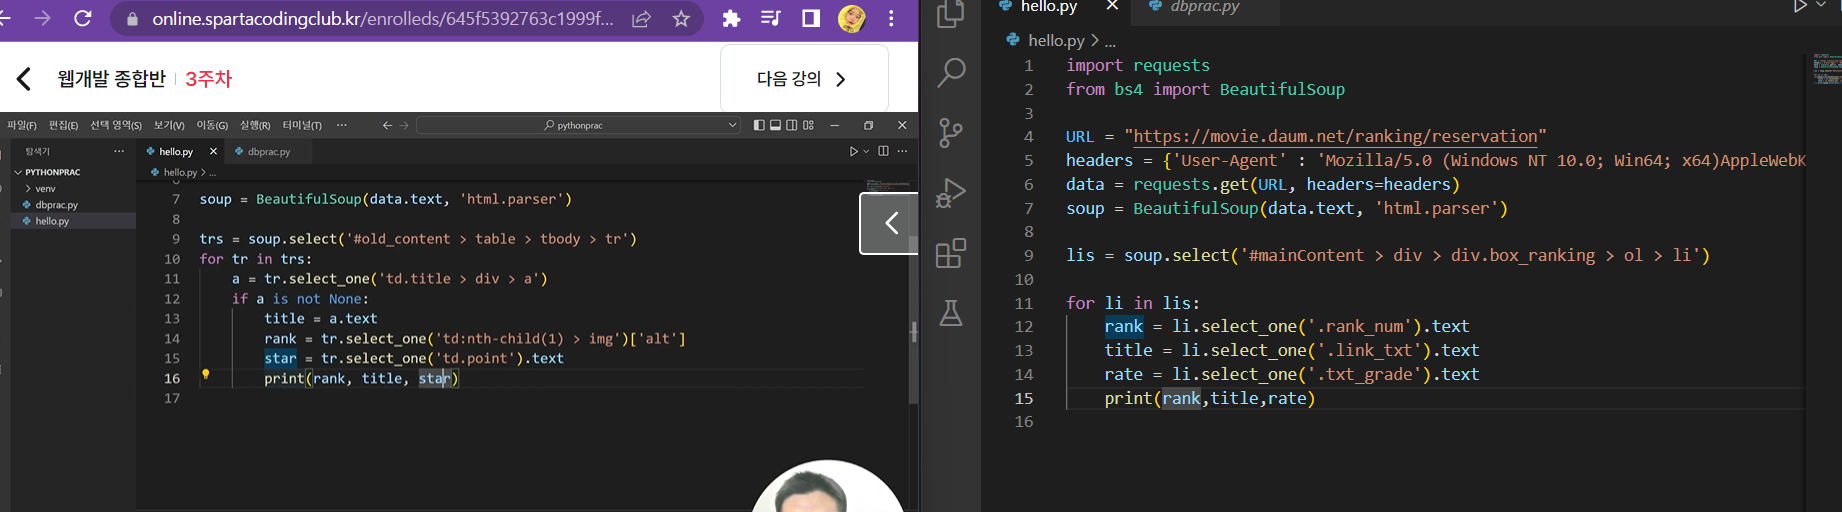Toggle bottom panel layout icon in video VS Code
This screenshot has width=1842, height=512.
coord(775,125)
